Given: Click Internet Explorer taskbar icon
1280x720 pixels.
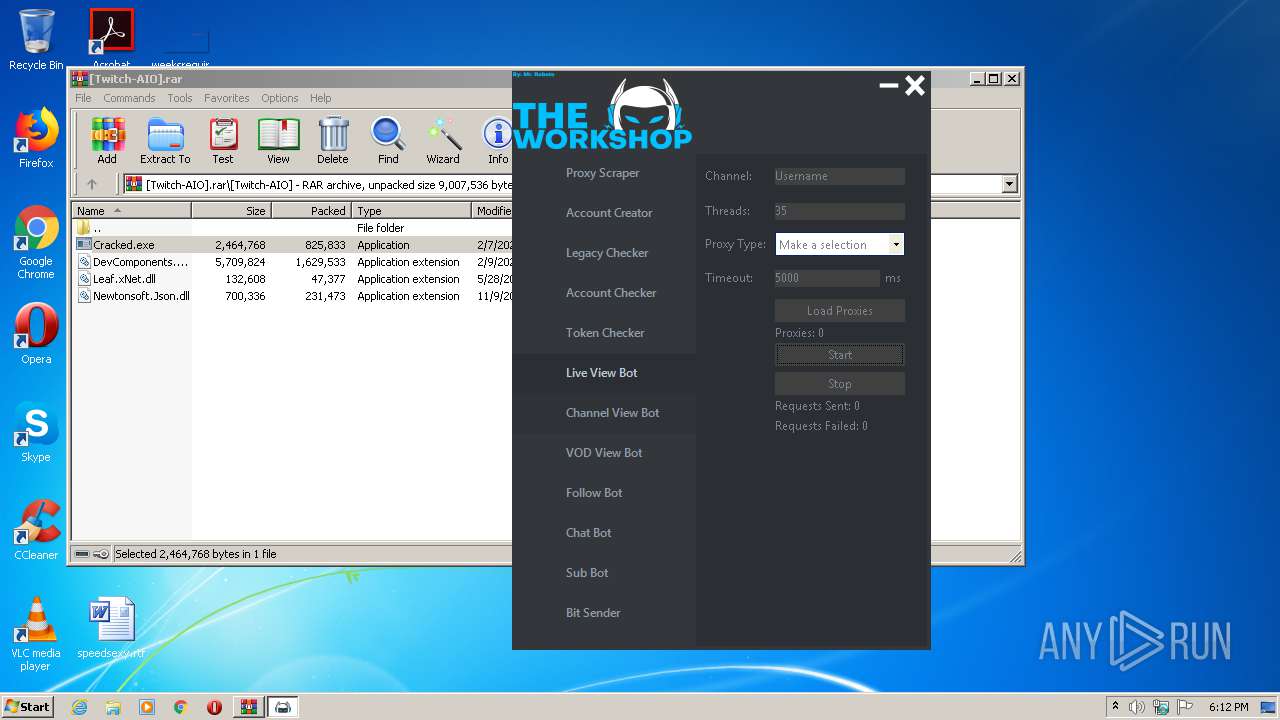Looking at the screenshot, I should [x=79, y=707].
